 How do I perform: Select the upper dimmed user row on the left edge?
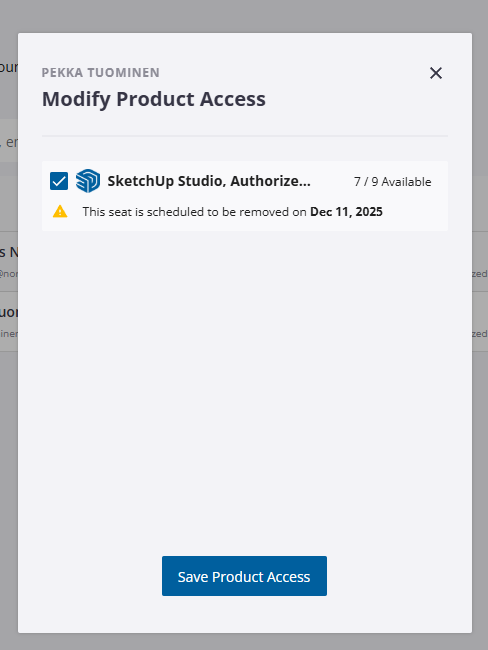pos(9,262)
